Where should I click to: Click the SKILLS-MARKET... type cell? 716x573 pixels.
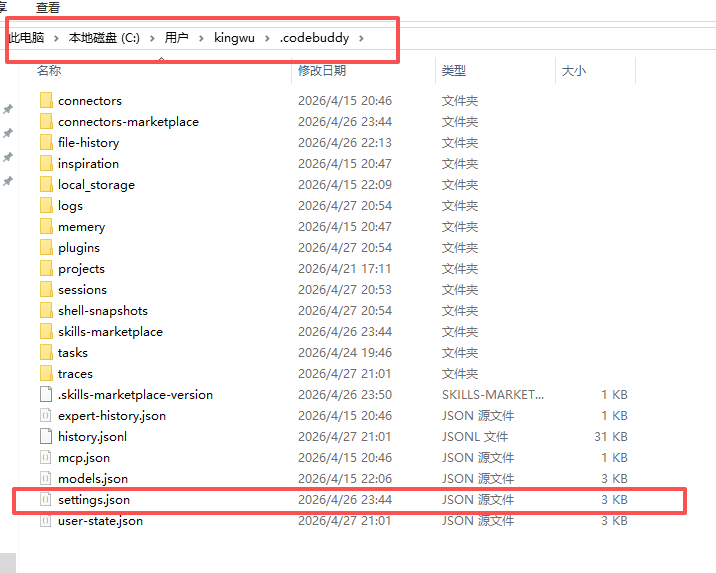pos(493,394)
